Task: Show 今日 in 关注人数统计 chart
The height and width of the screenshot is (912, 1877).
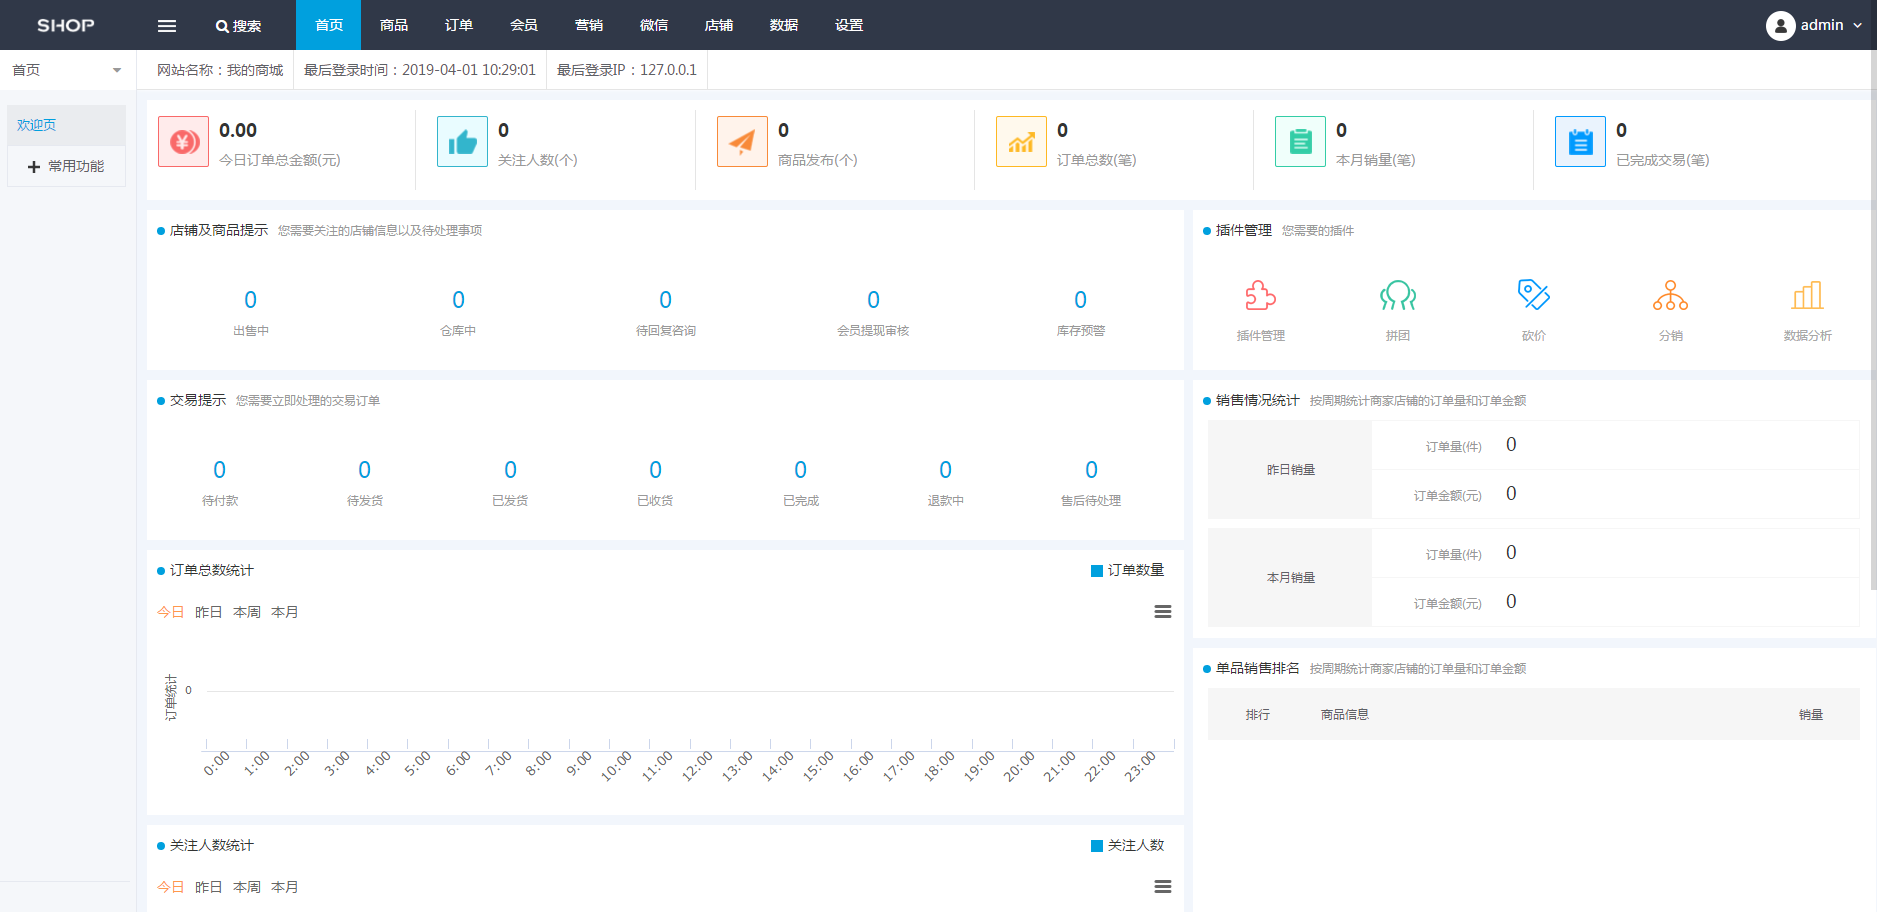Action: pyautogui.click(x=171, y=887)
